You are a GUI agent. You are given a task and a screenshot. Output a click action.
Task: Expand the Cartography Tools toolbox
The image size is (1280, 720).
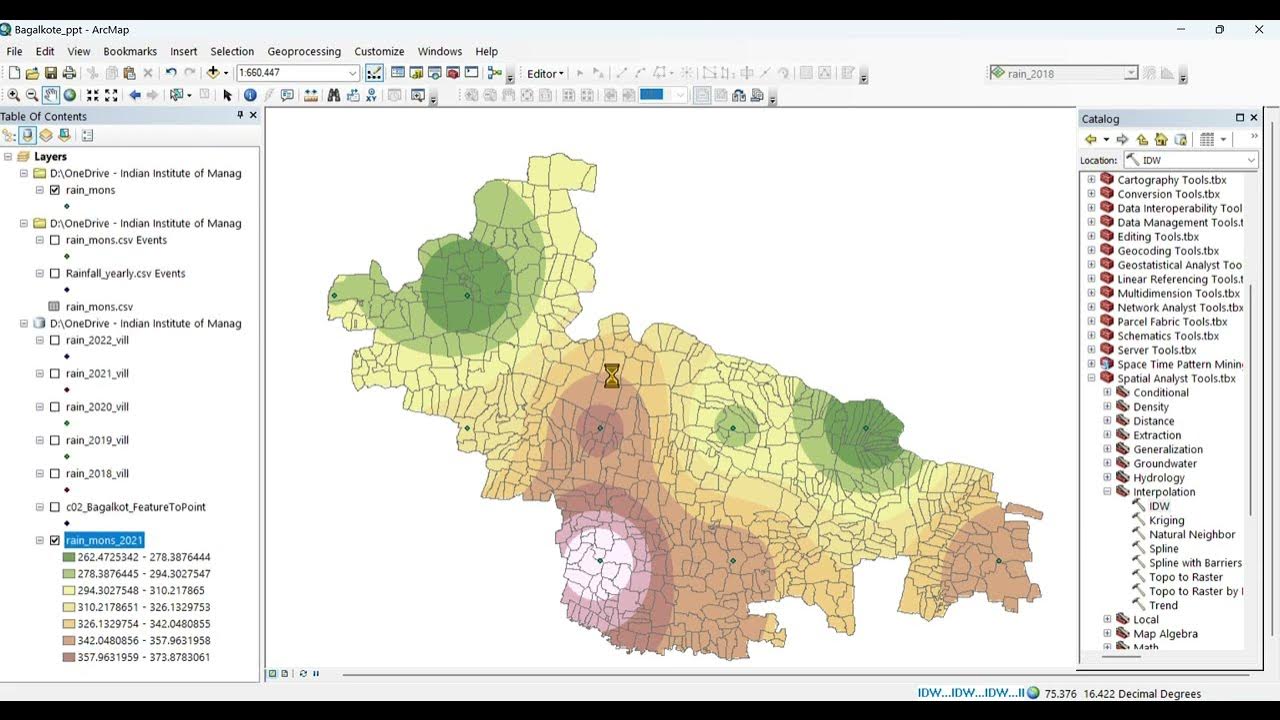(1092, 180)
